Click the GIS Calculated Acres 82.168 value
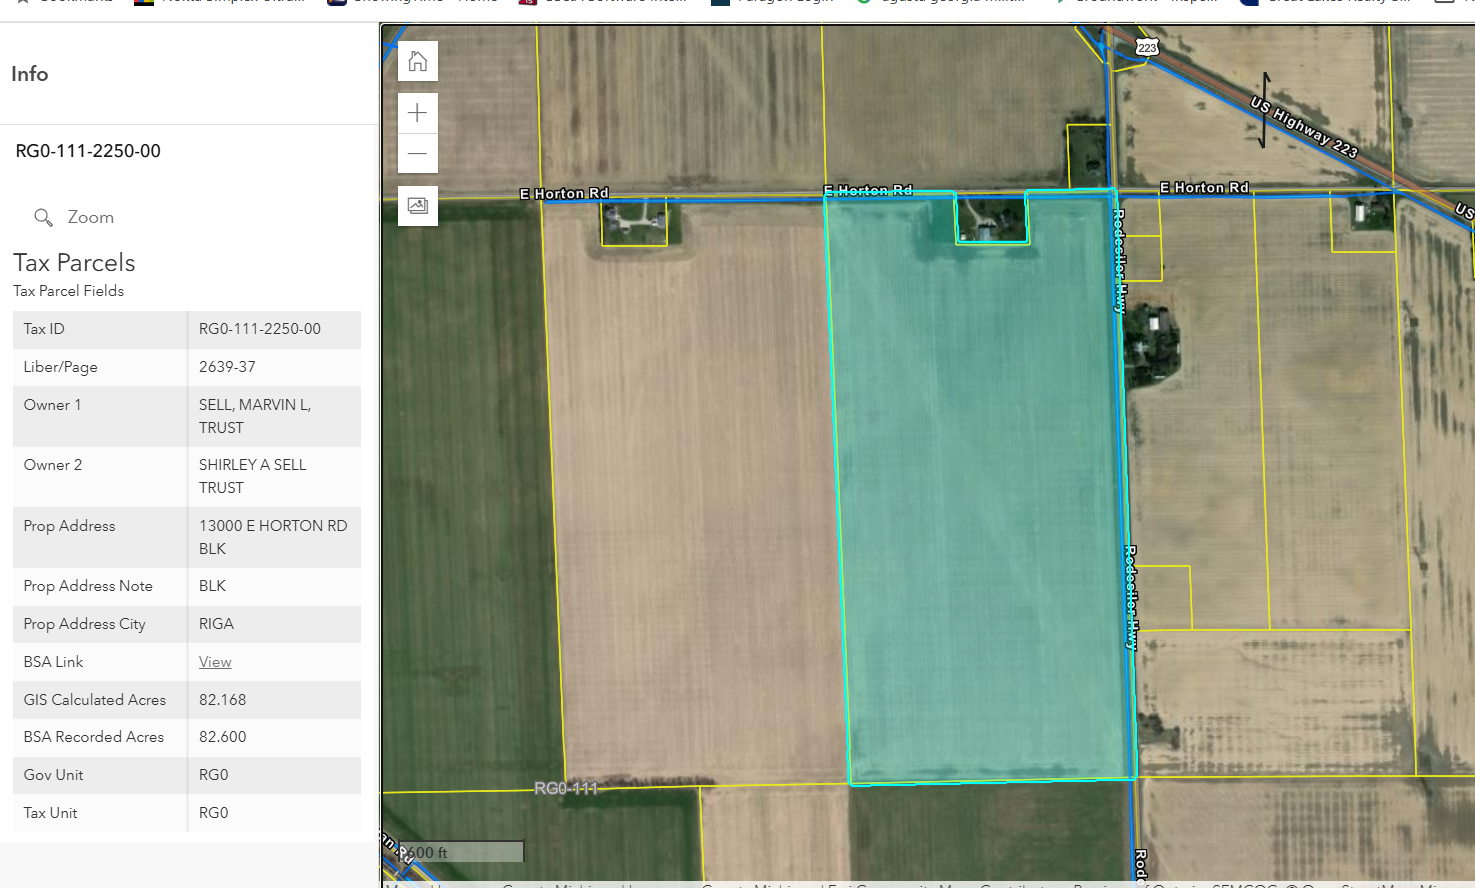The image size is (1475, 888). pyautogui.click(x=223, y=700)
